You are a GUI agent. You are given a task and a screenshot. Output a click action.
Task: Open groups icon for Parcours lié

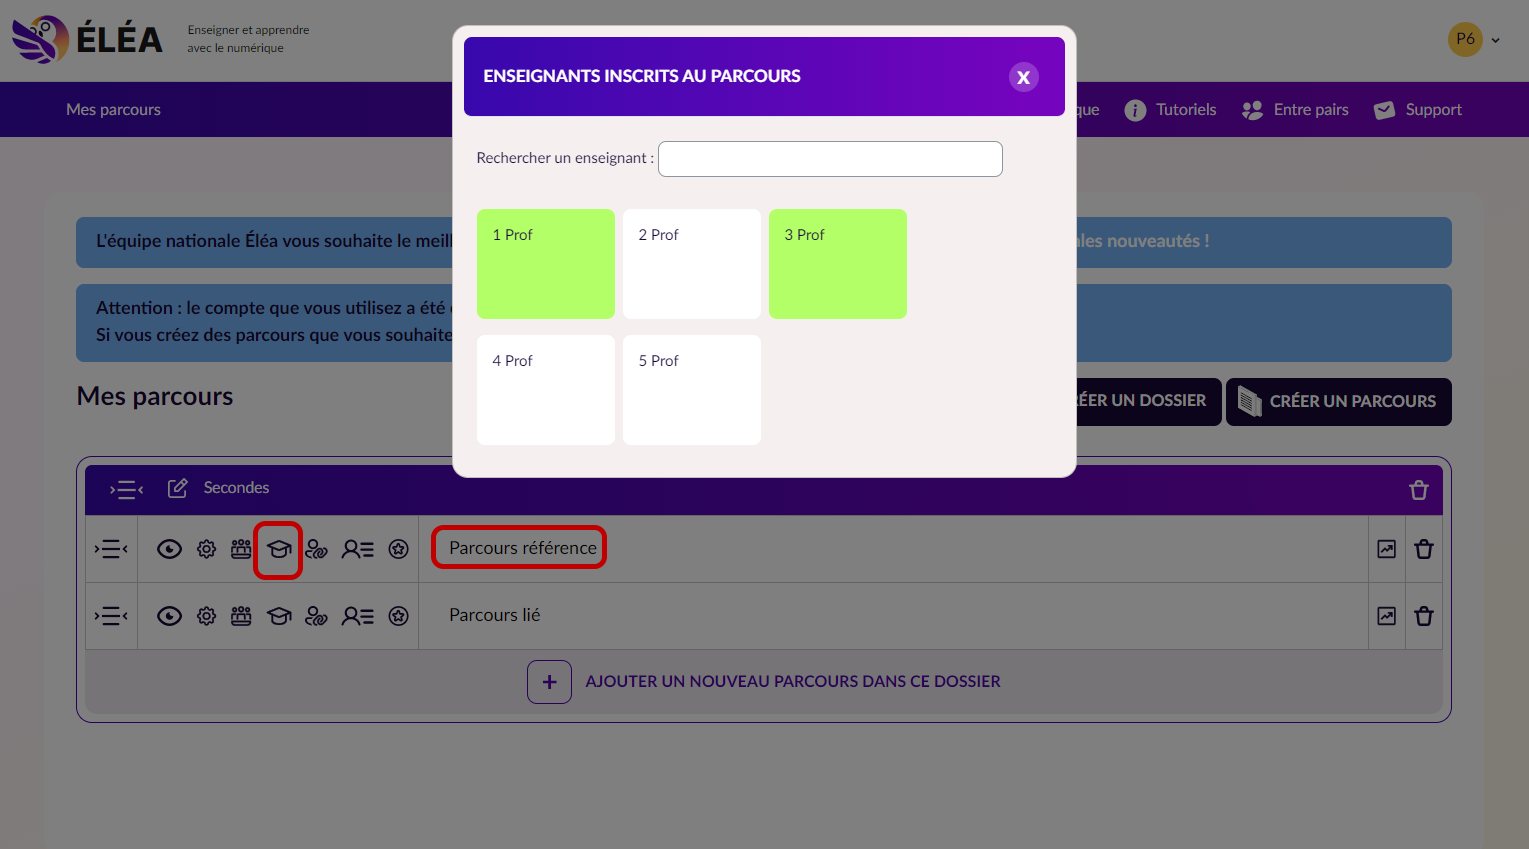pyautogui.click(x=241, y=616)
